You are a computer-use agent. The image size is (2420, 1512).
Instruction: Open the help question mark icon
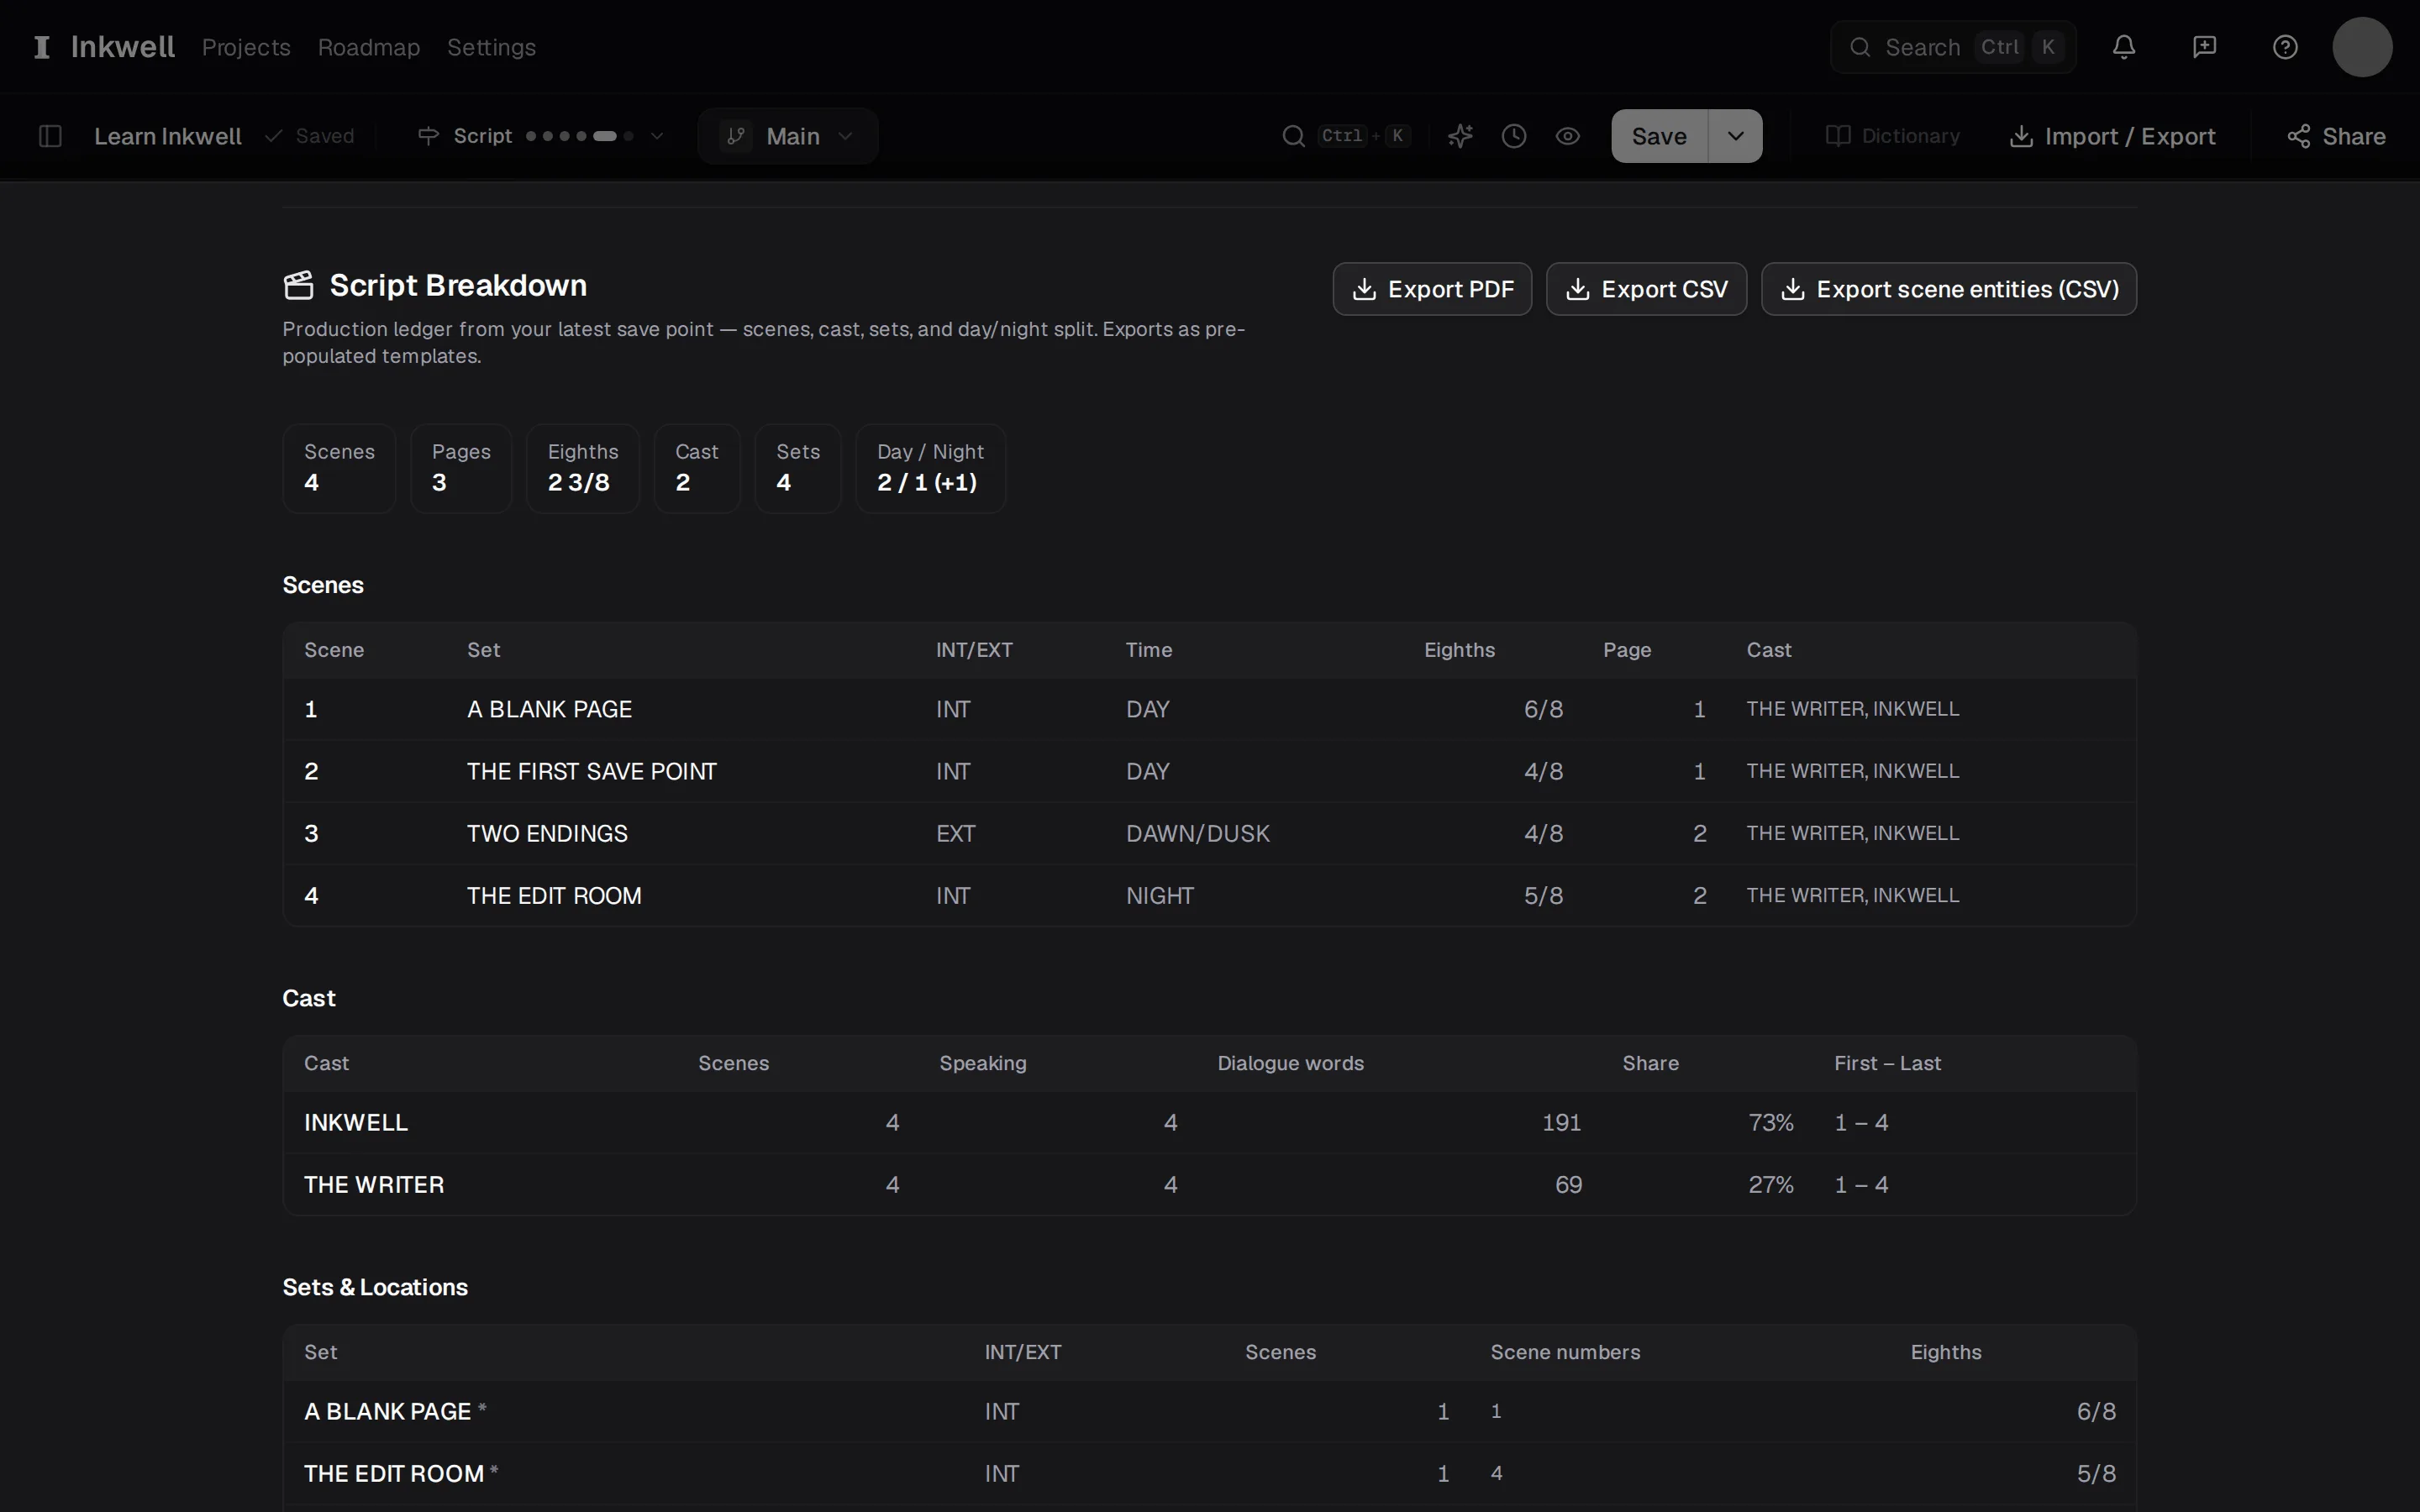pyautogui.click(x=2285, y=47)
